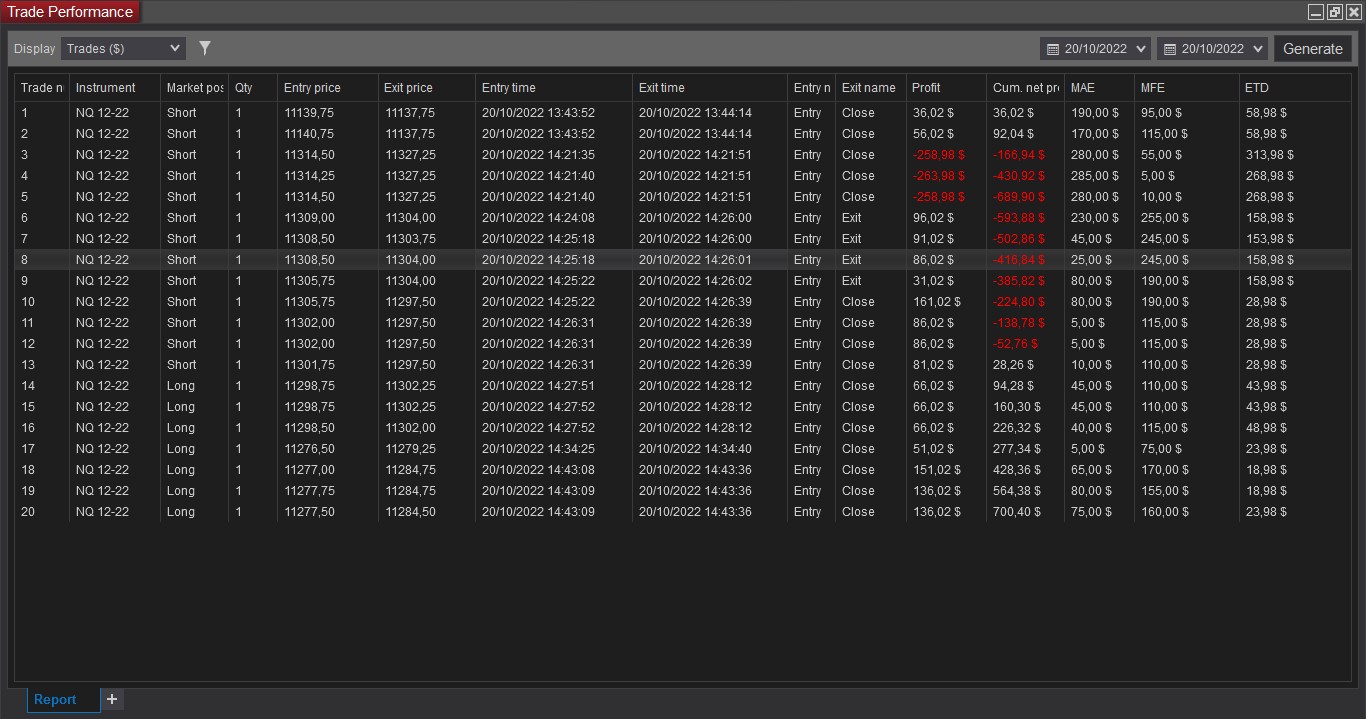The height and width of the screenshot is (719, 1366).
Task: Open the start date calendar icon
Action: 1052,48
